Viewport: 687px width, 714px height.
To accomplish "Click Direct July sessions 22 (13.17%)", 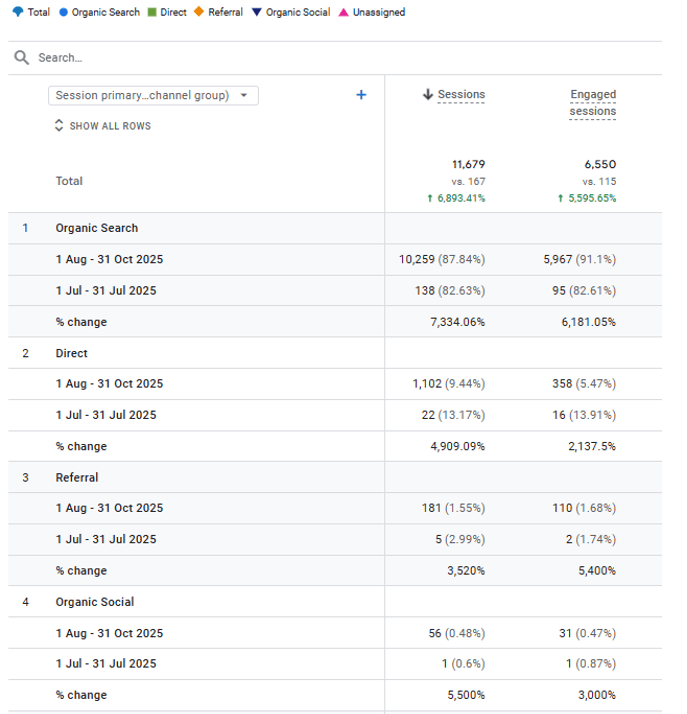I will click(453, 415).
